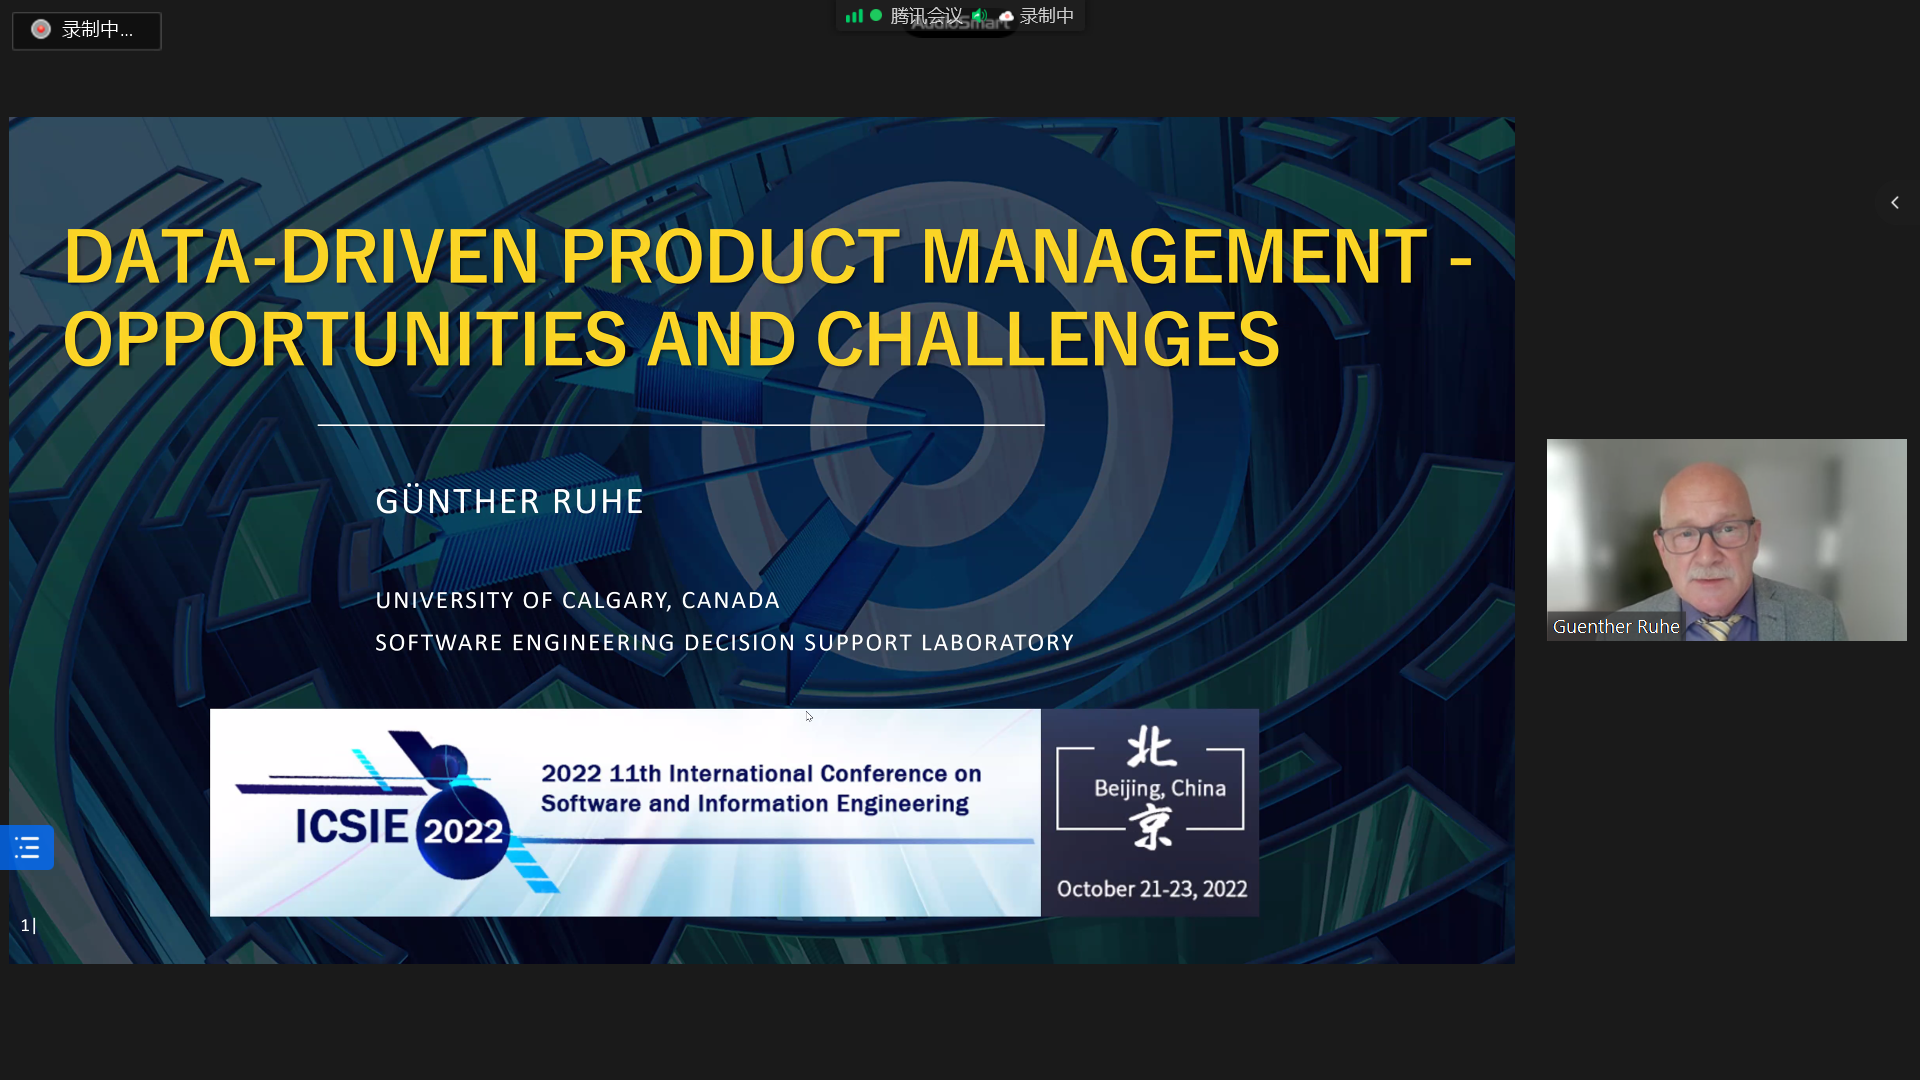Click the red recording indicator button
Screen dimensions: 1920x1080
[41, 29]
